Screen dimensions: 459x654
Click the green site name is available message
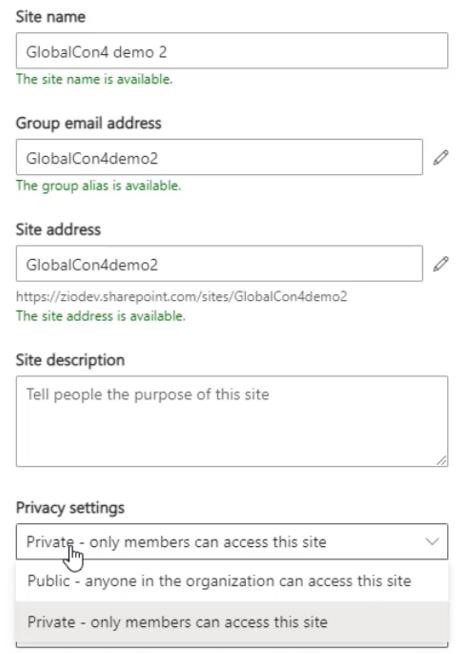[94, 79]
